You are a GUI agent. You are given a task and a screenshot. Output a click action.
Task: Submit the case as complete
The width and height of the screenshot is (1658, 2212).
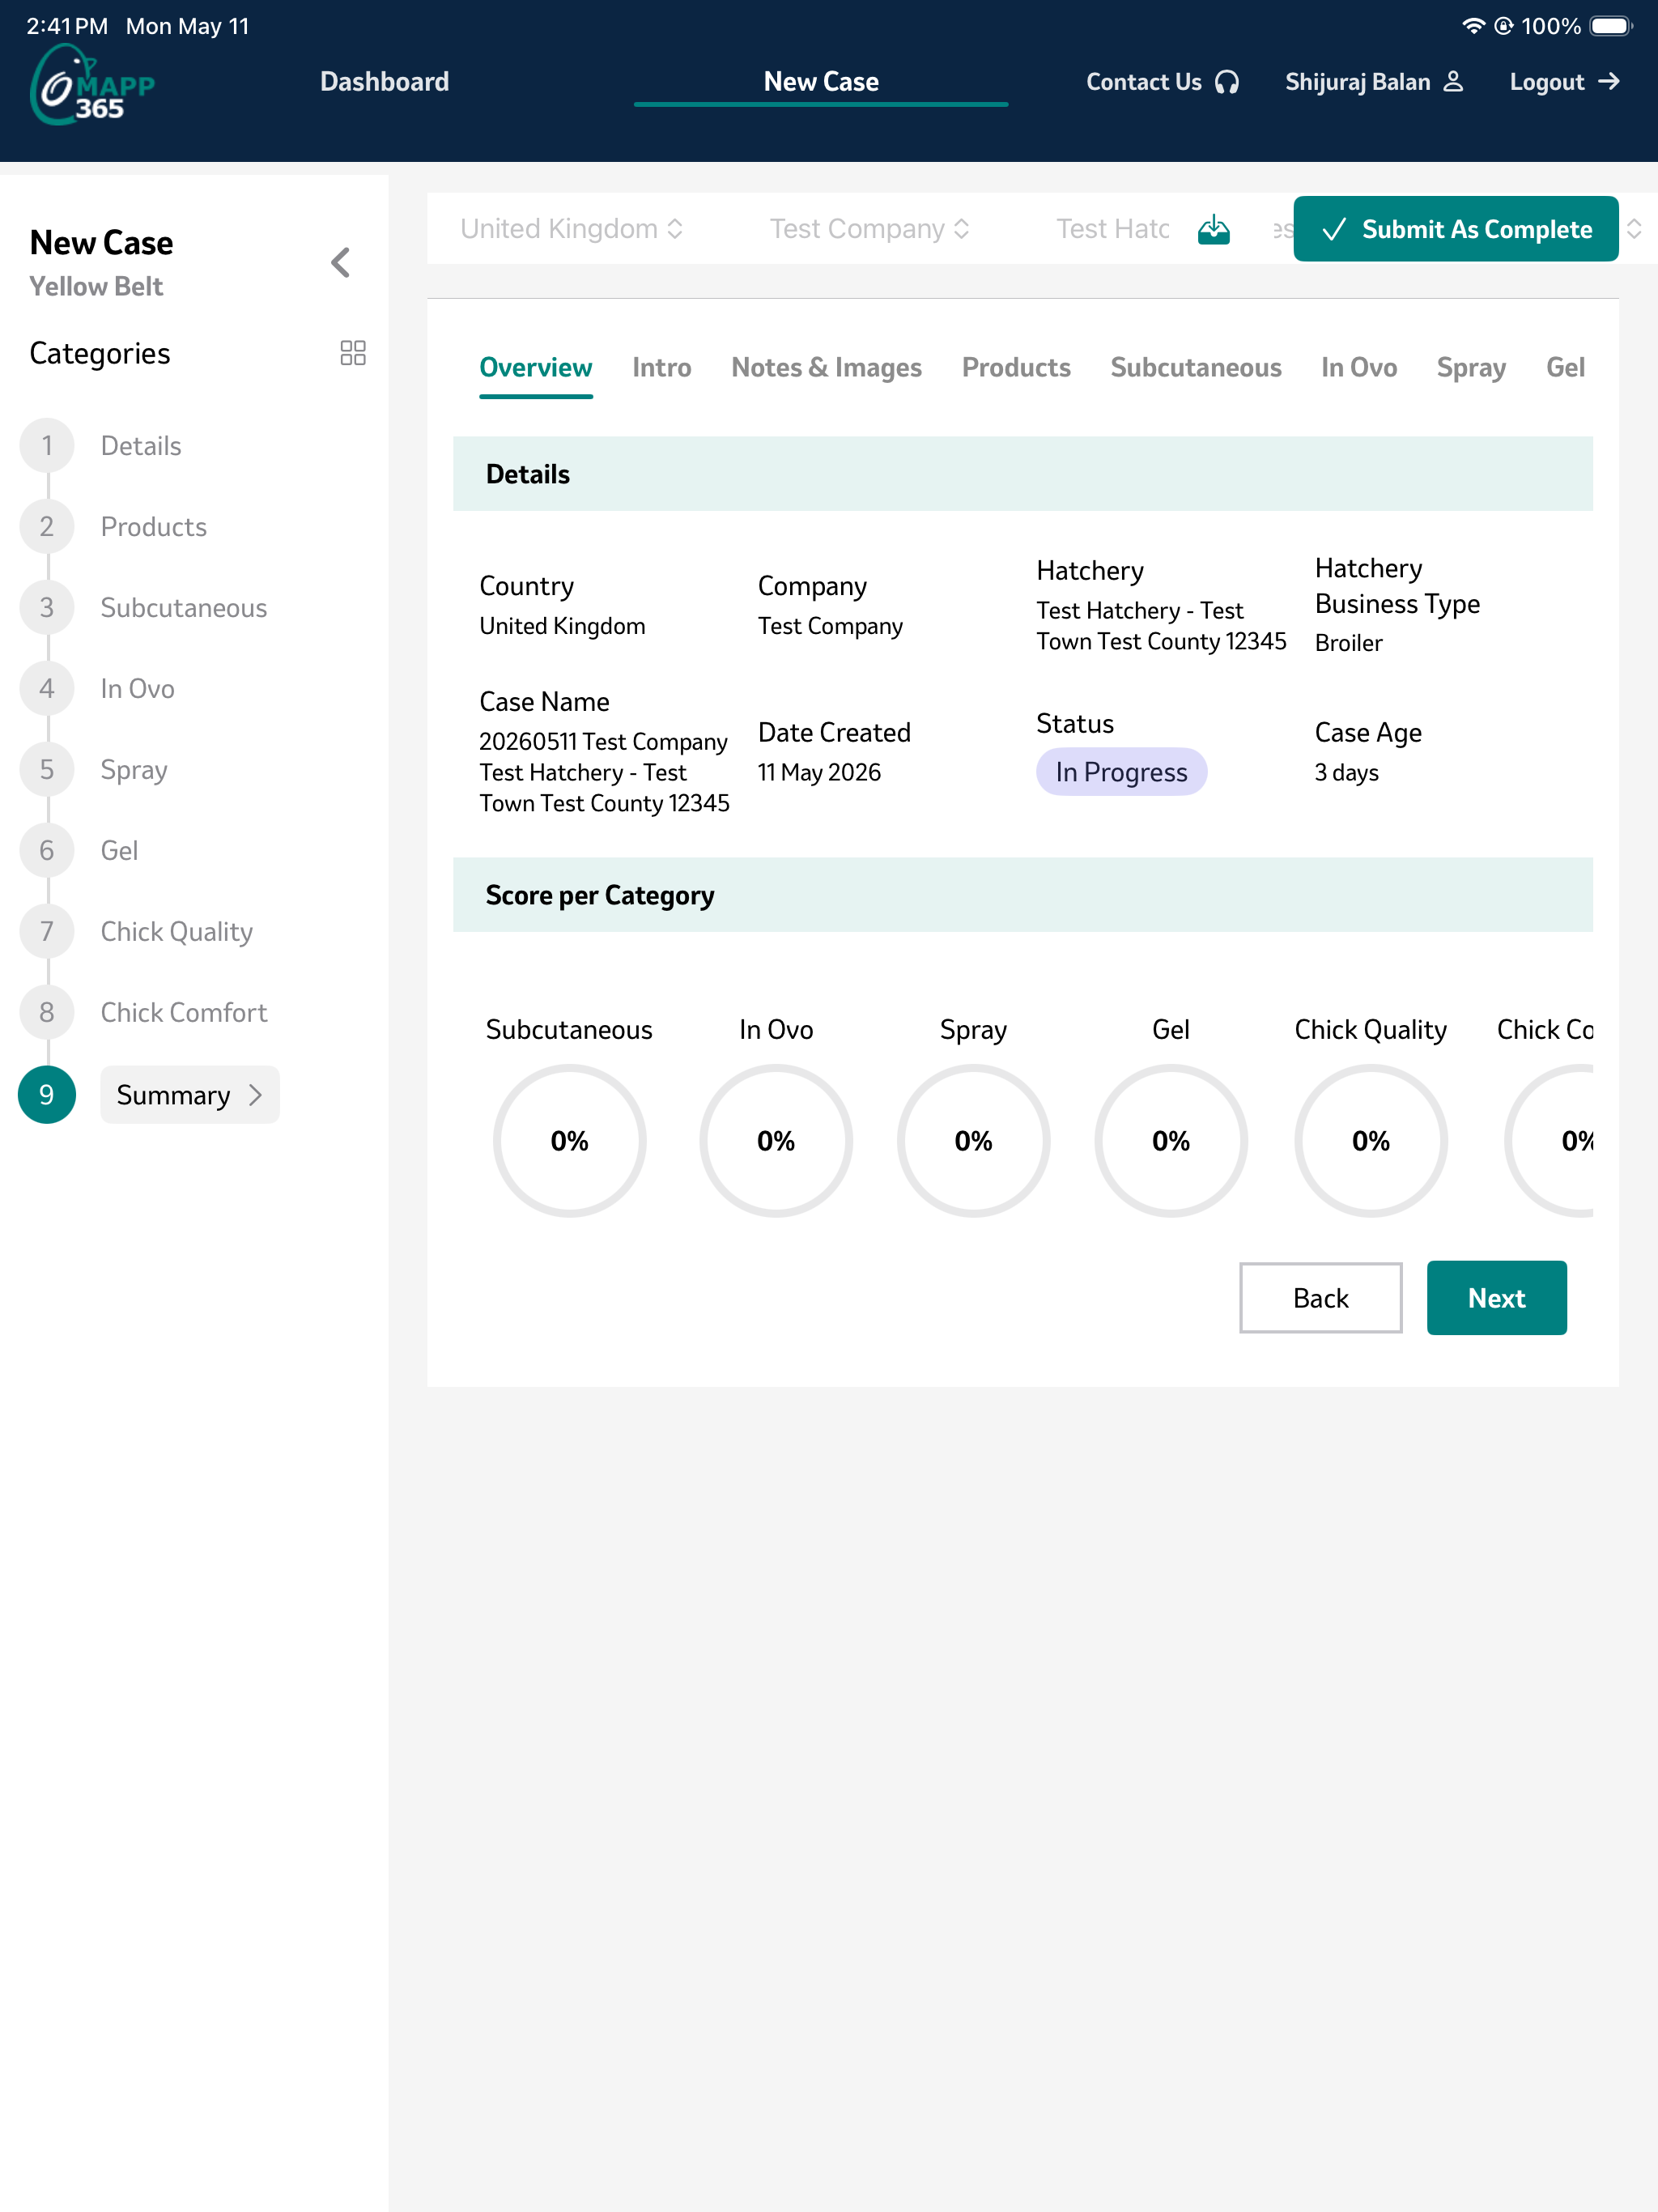tap(1455, 229)
